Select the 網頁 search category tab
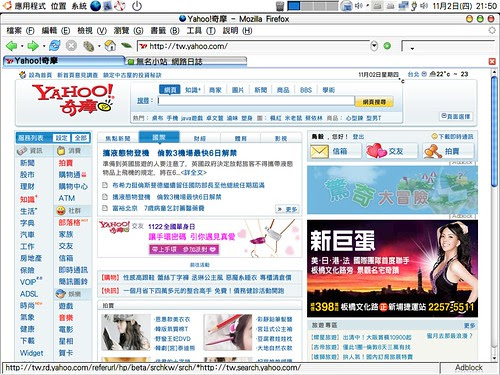Screen dimensions: 500x375 pos(170,90)
